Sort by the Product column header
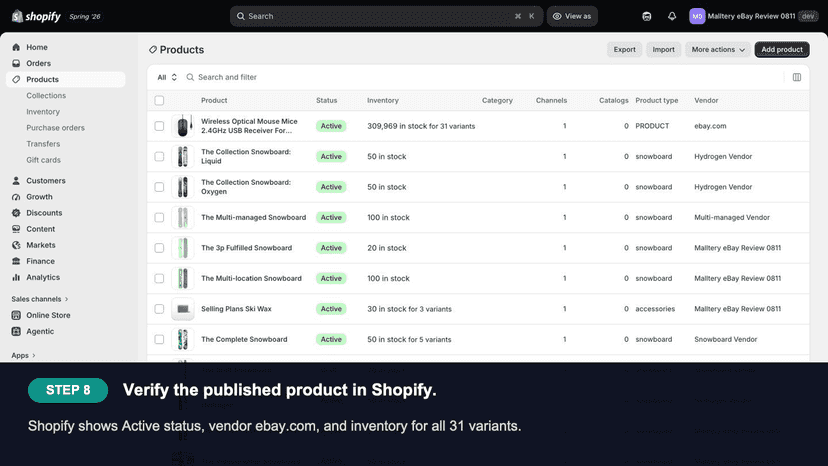 coord(214,100)
